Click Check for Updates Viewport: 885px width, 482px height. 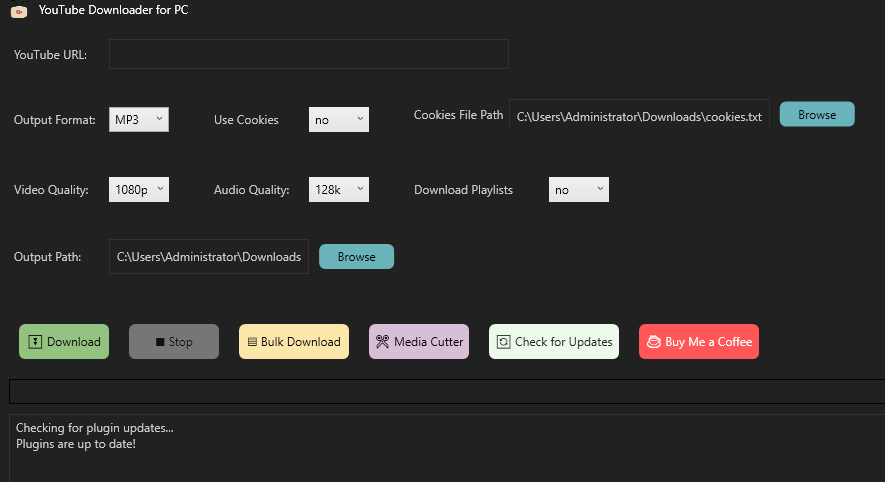pos(554,341)
